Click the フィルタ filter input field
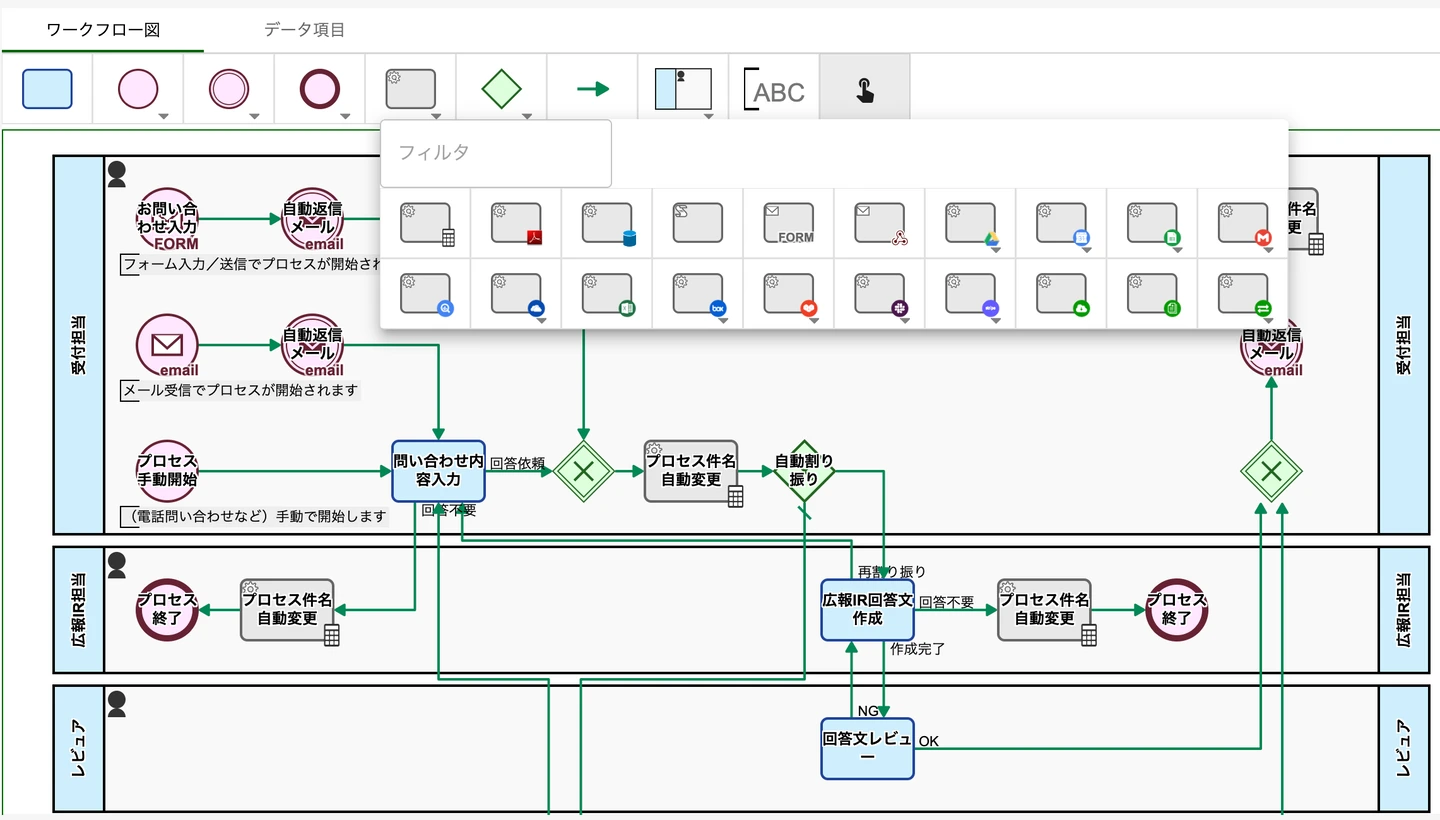The image size is (1440, 820). (495, 153)
